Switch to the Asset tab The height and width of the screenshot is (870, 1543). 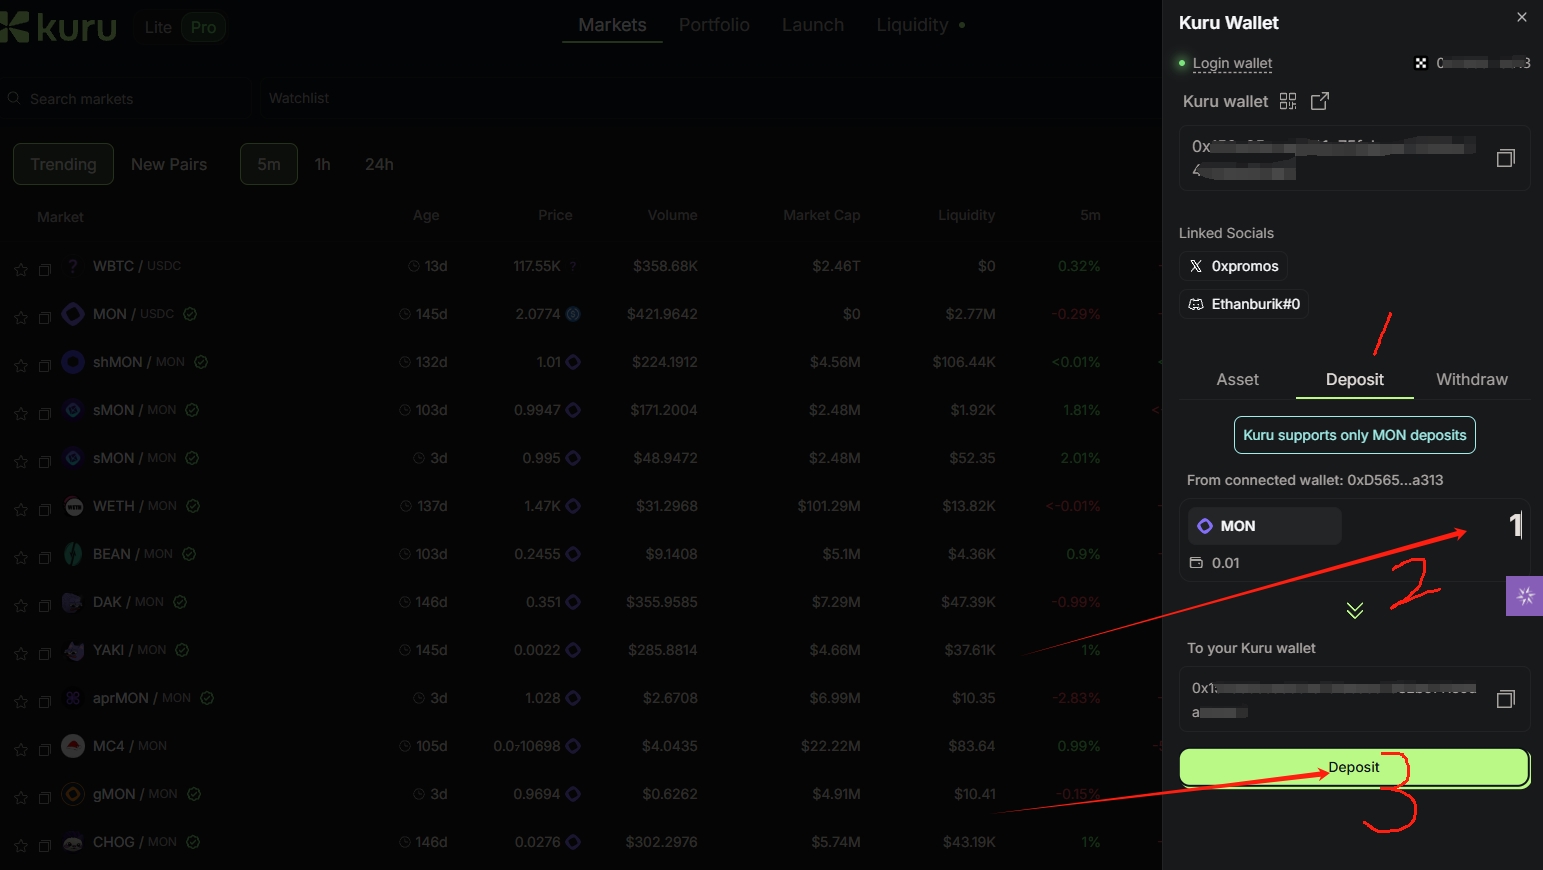(x=1237, y=379)
